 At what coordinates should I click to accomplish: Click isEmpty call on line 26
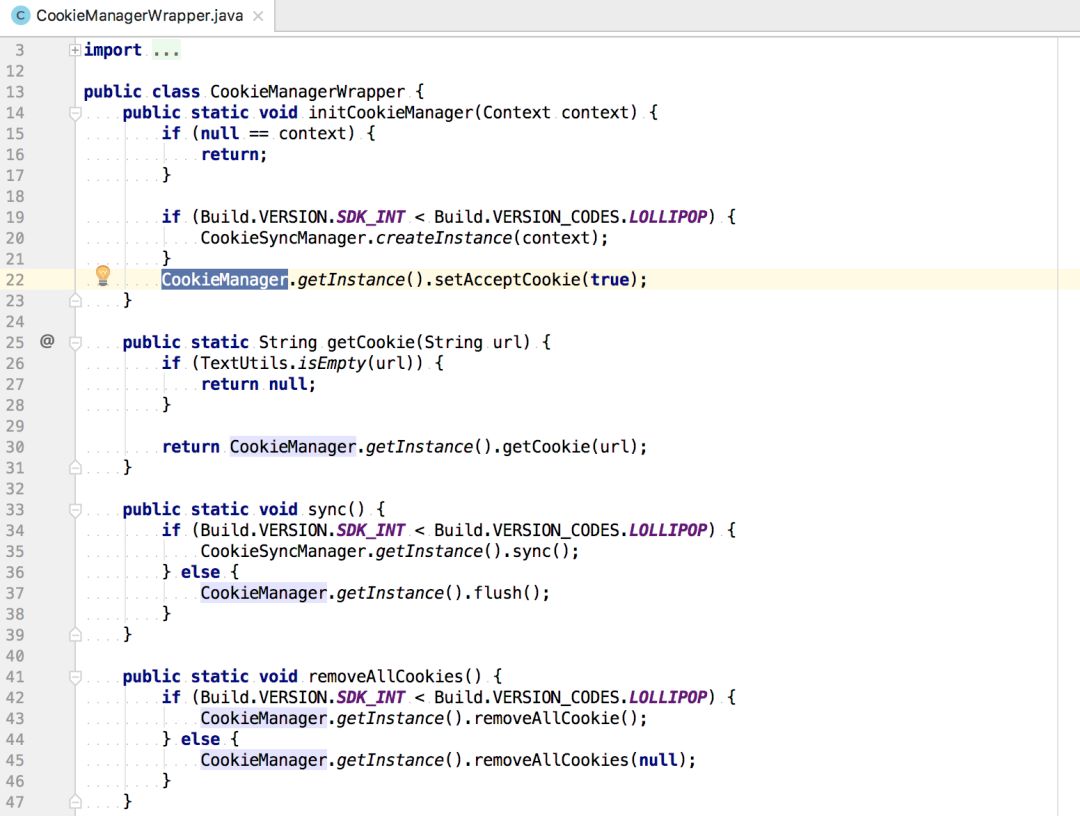[332, 363]
